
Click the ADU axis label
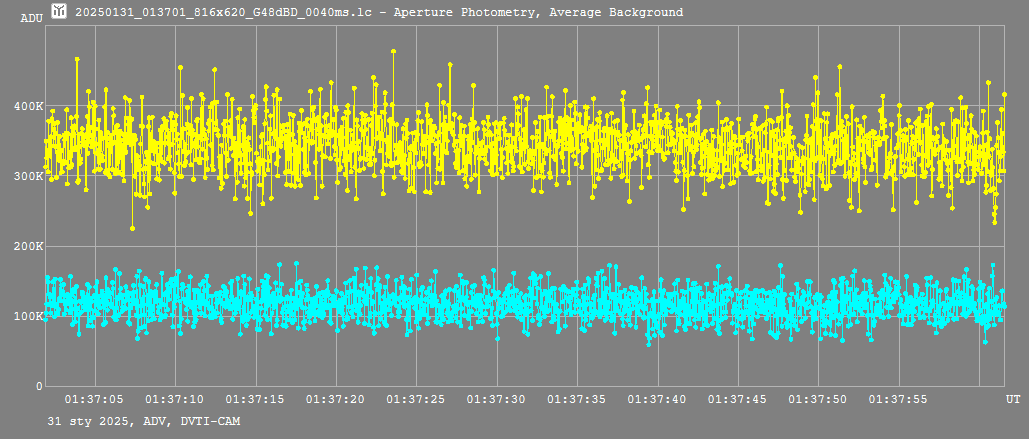tap(32, 18)
